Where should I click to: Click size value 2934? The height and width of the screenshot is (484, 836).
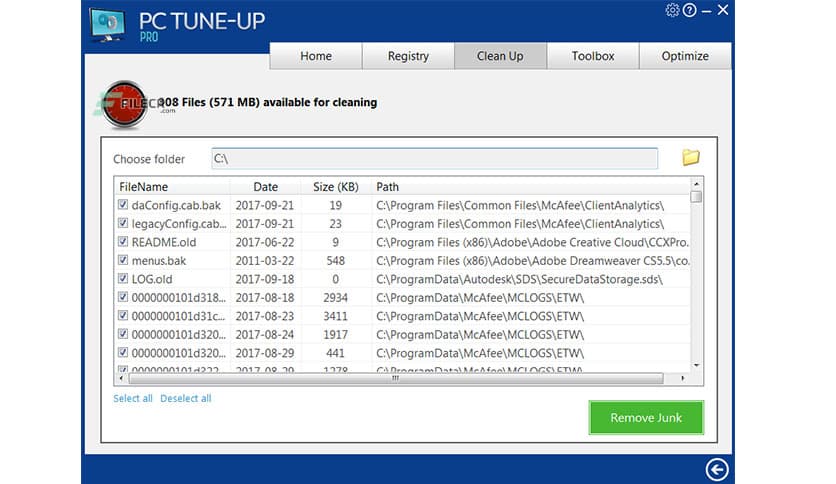335,297
